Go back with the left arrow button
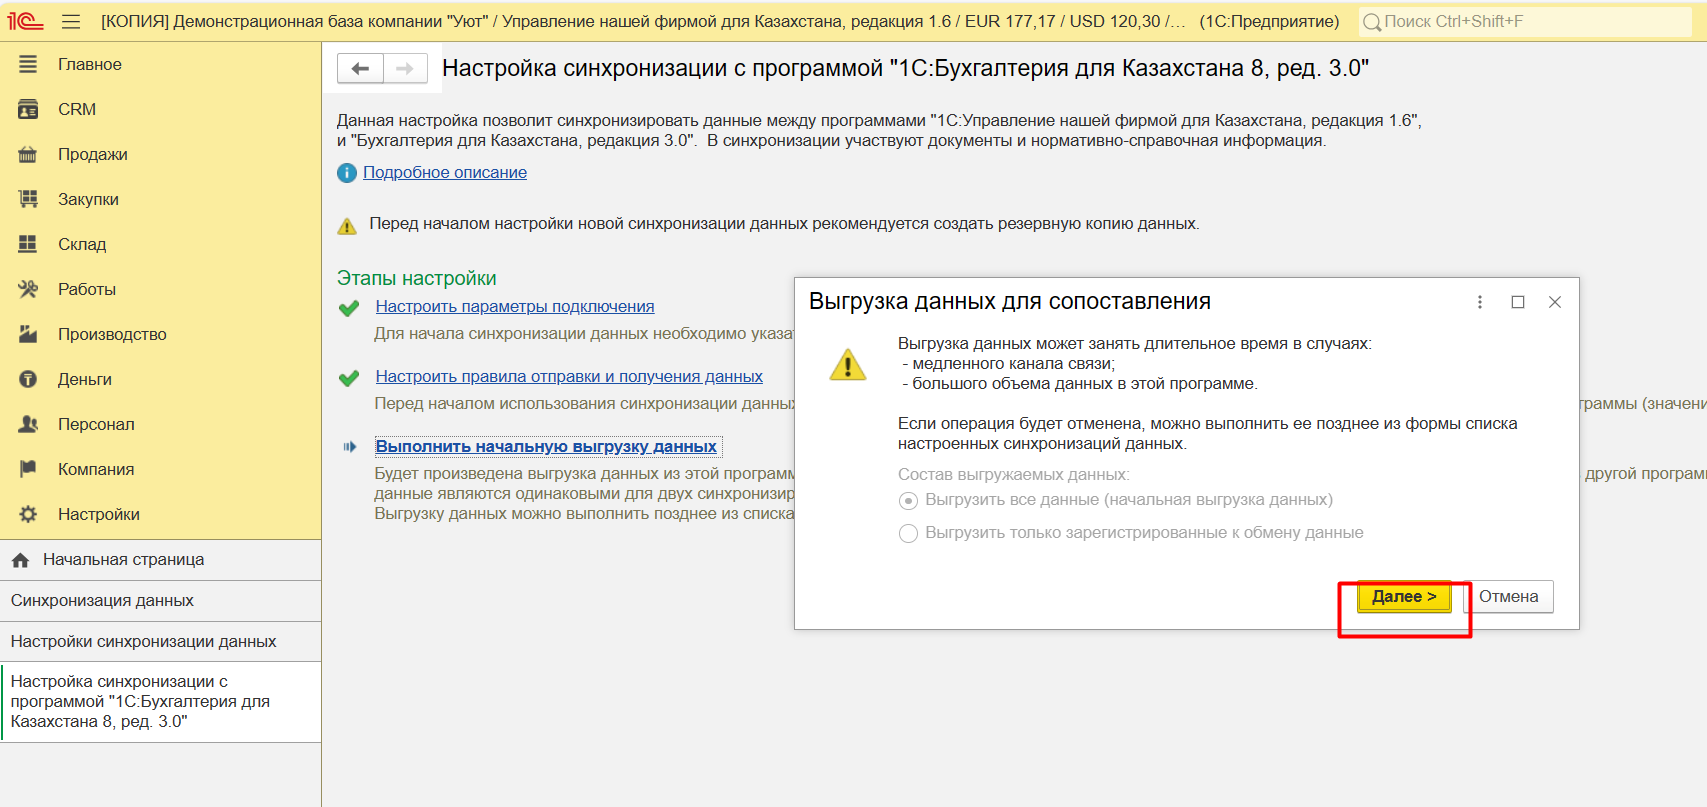Viewport: 1707px width, 807px height. 361,68
